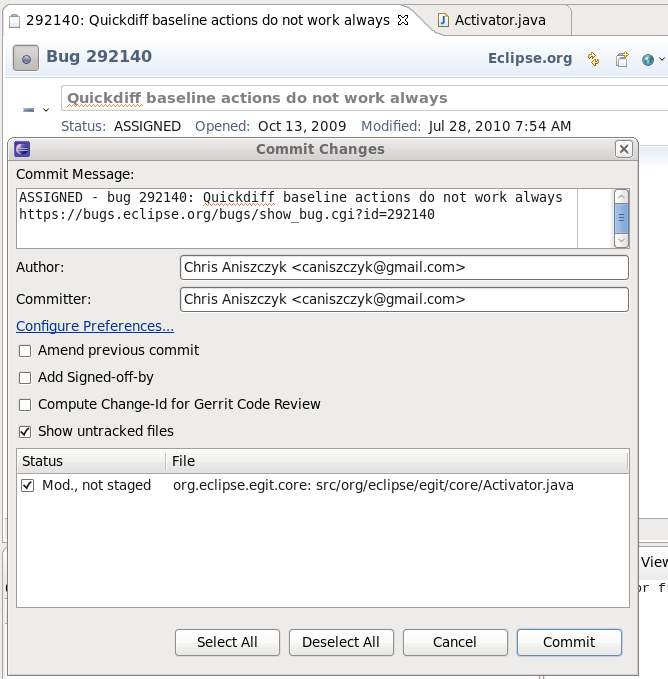This screenshot has width=668, height=679.
Task: Close the 292140 bug editor tab
Action: pyautogui.click(x=403, y=20)
